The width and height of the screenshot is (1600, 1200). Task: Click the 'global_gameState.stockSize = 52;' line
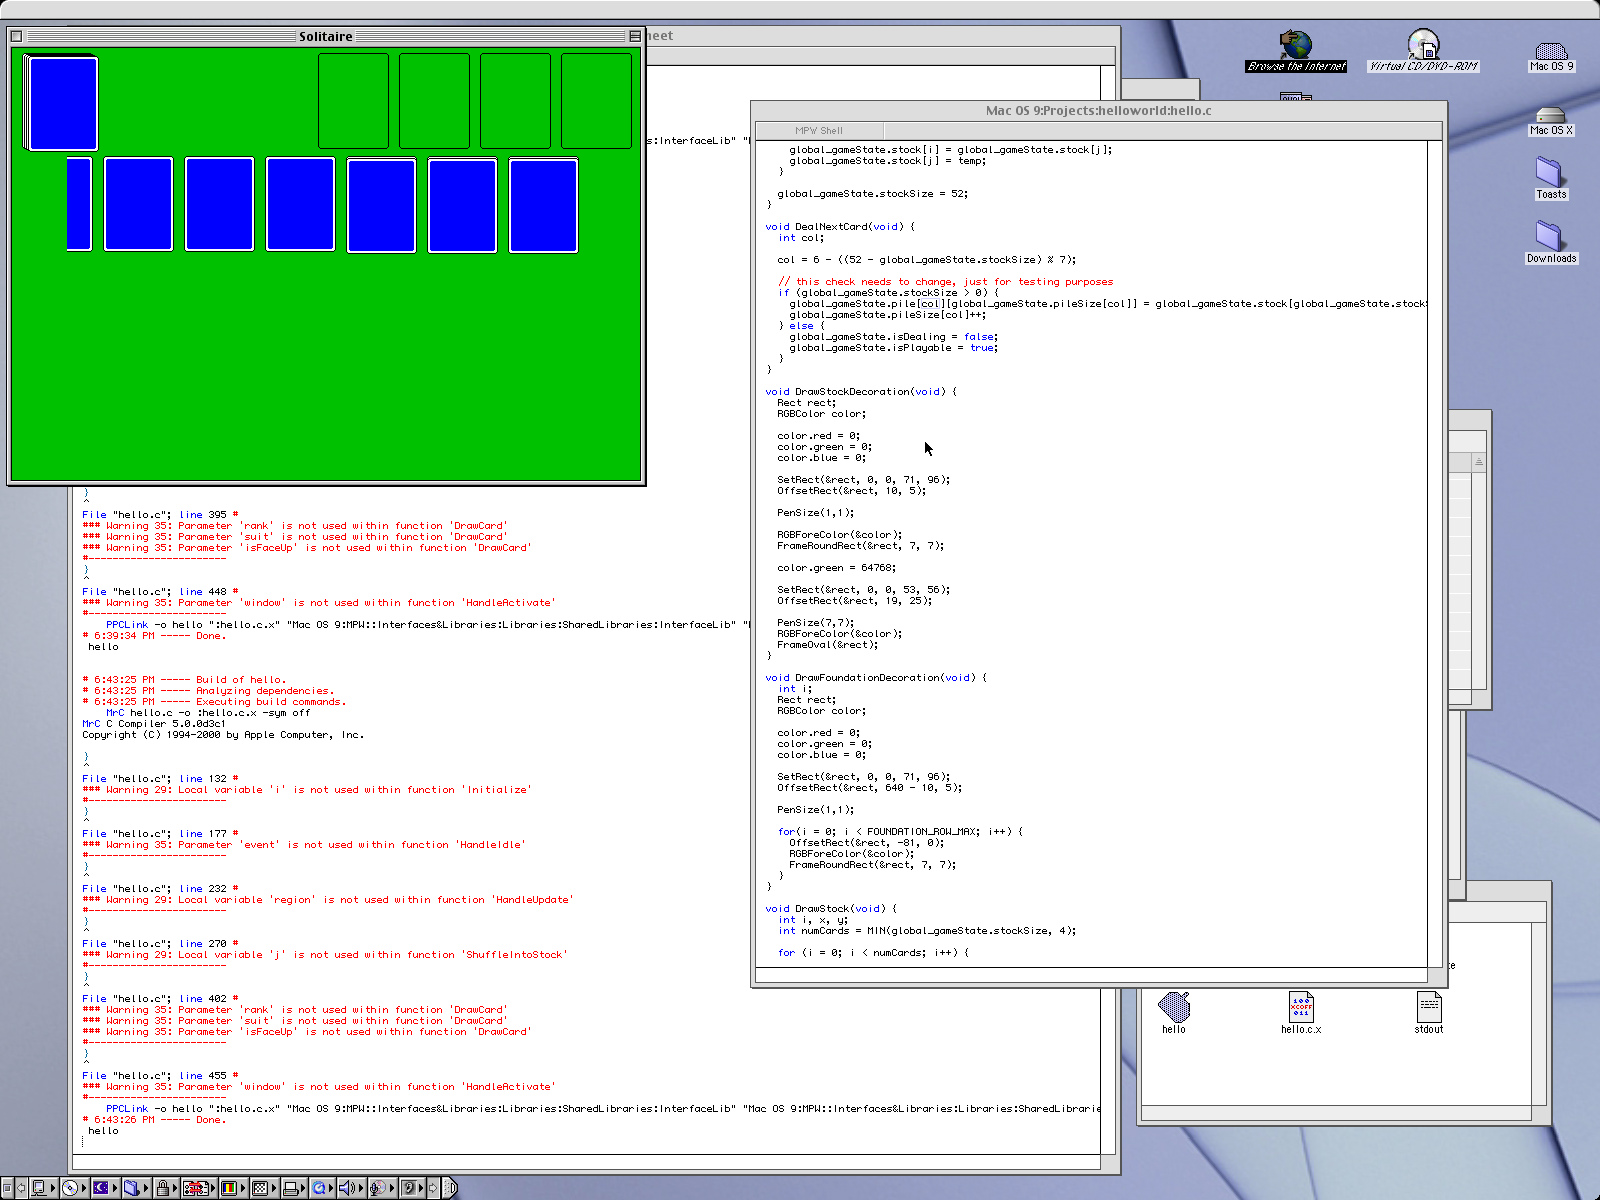coord(872,194)
